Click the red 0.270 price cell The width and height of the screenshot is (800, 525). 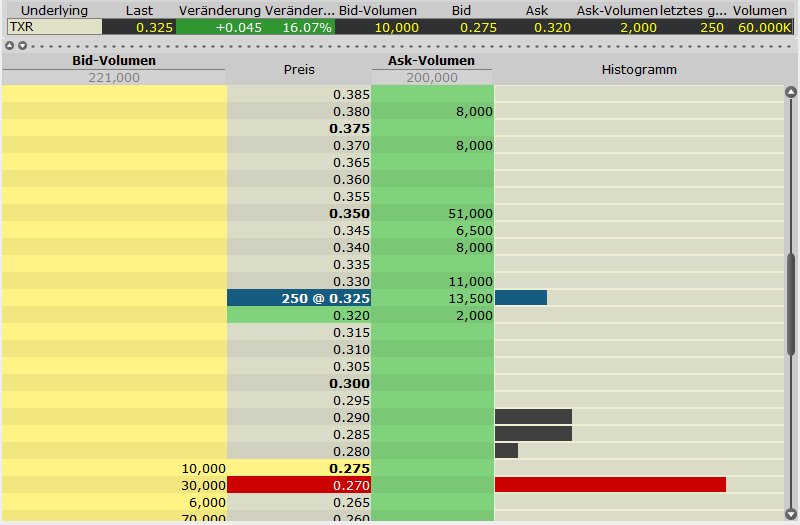coord(299,485)
